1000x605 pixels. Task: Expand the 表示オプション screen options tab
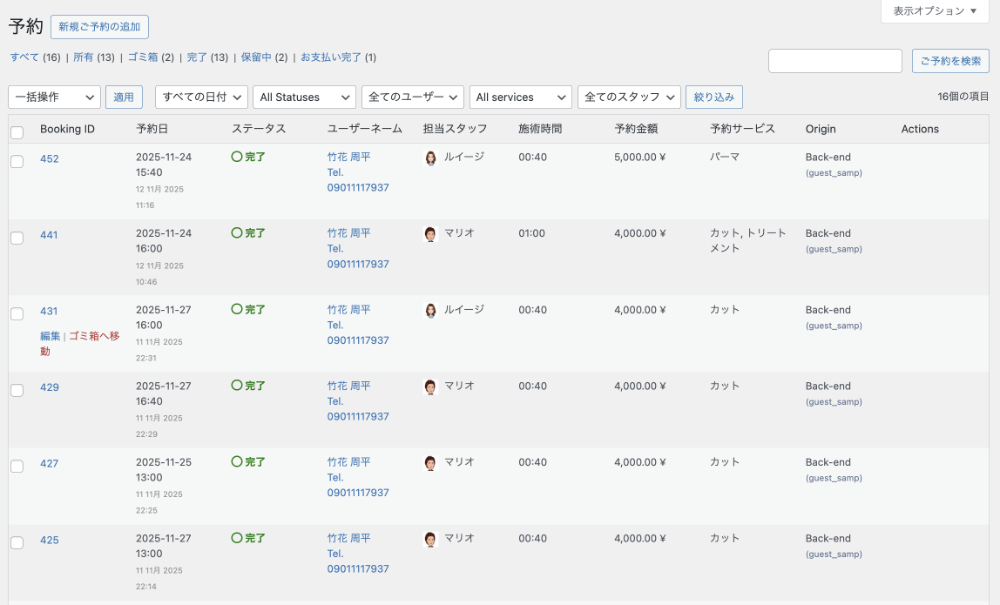coord(934,11)
